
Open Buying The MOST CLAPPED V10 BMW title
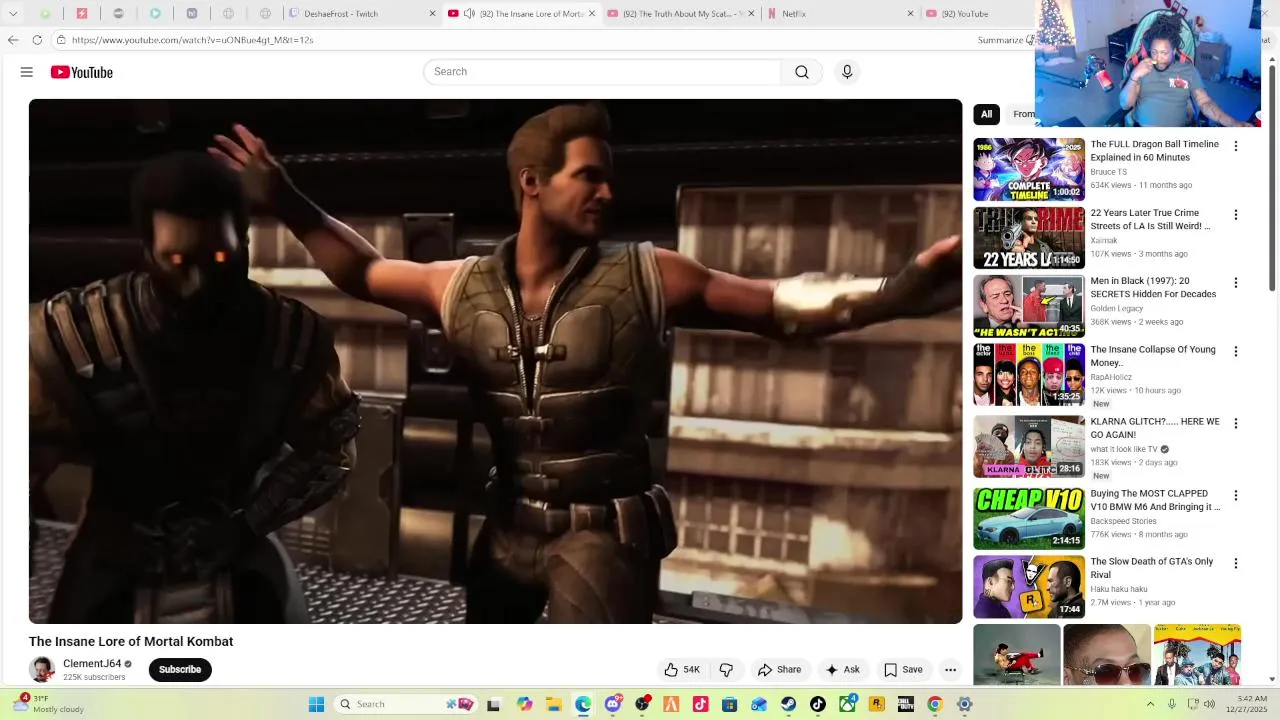tap(1155, 500)
